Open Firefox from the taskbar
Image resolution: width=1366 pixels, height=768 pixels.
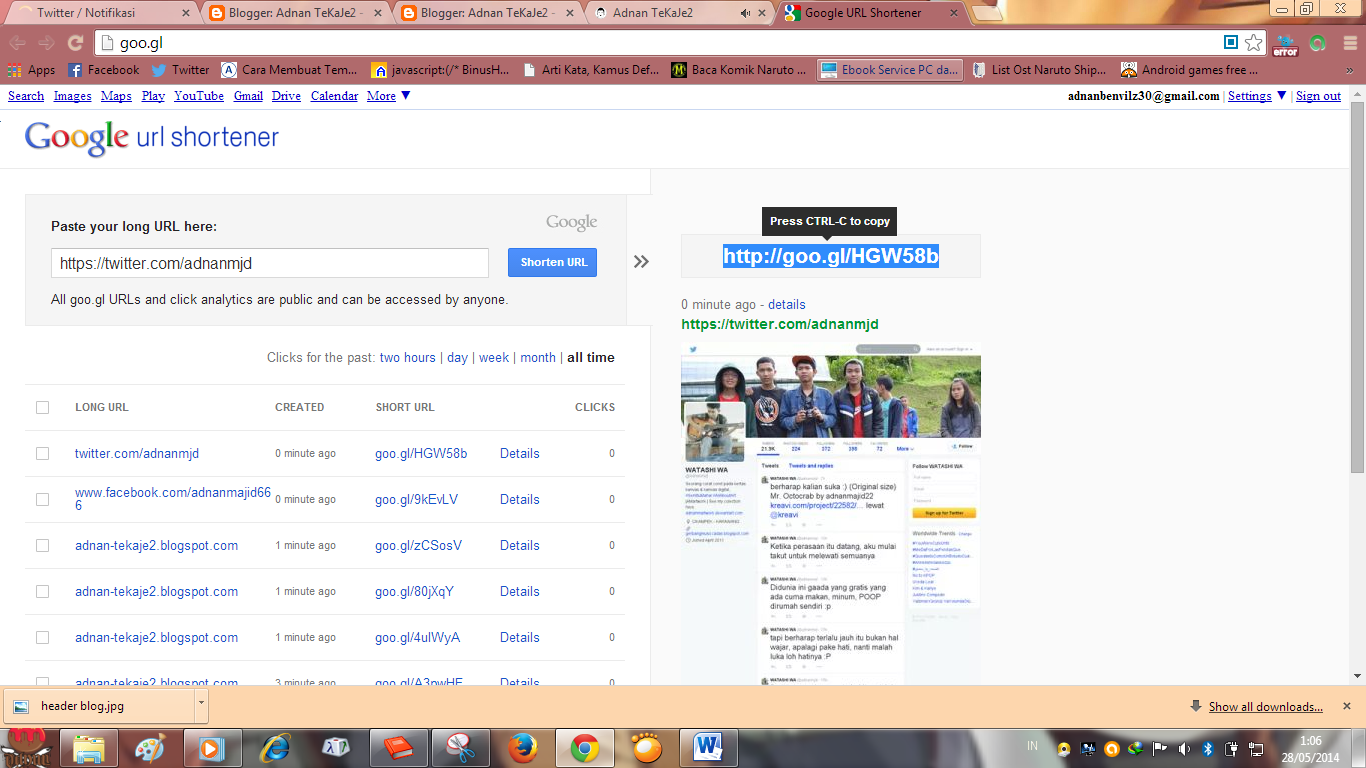click(x=522, y=748)
